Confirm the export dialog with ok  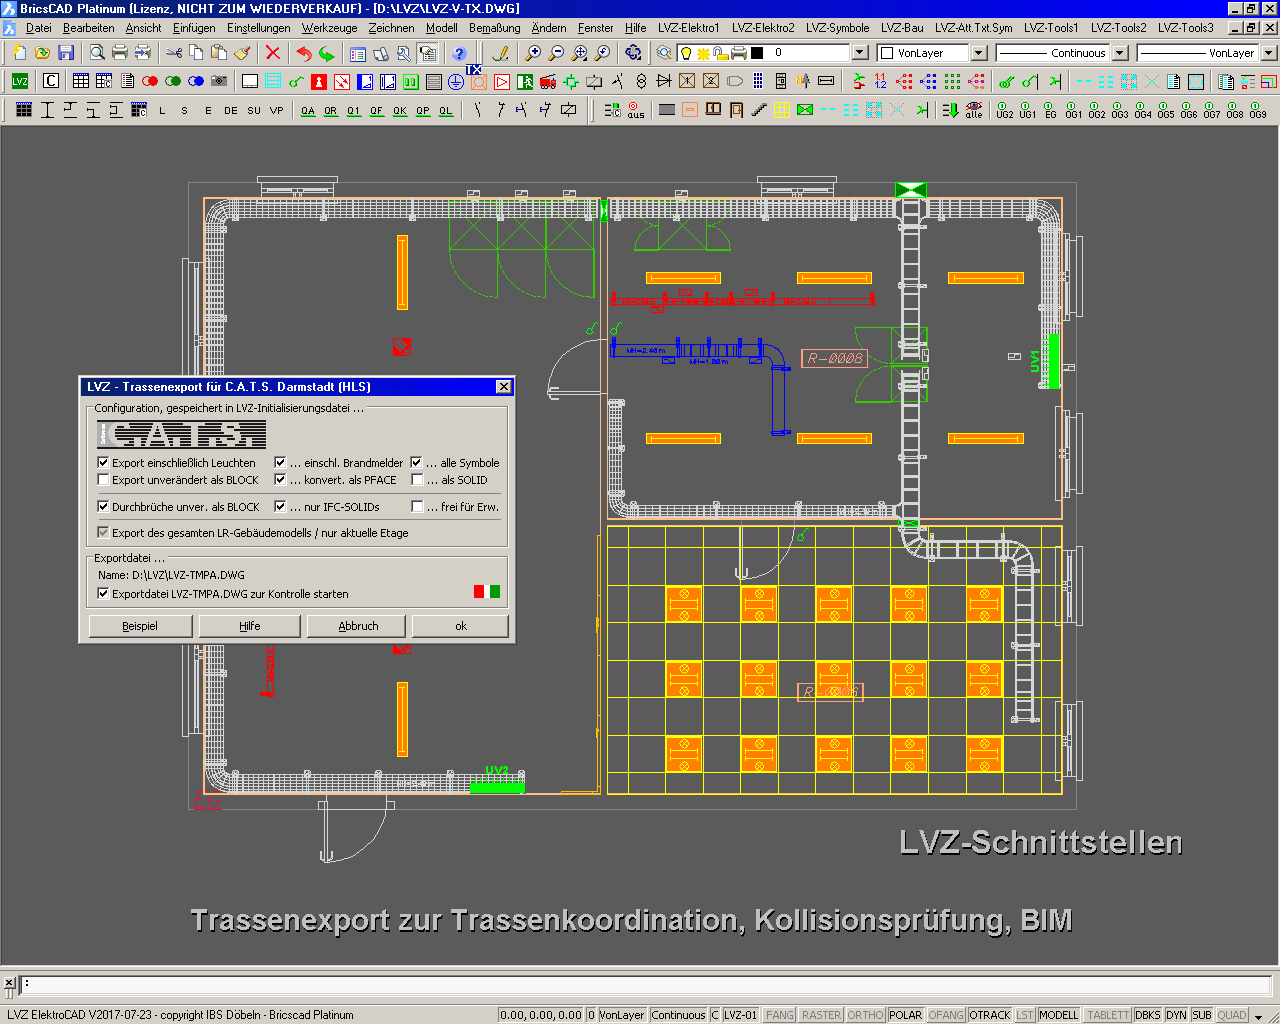pyautogui.click(x=461, y=626)
